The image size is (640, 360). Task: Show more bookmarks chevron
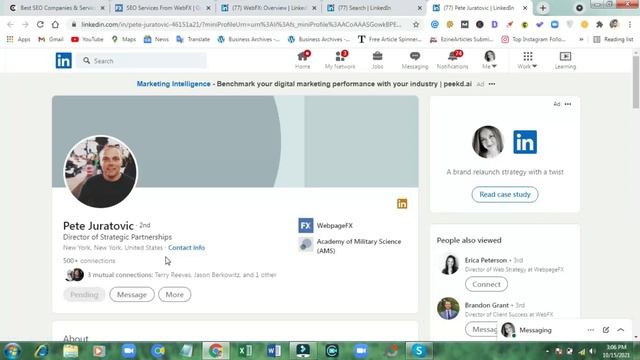point(581,39)
